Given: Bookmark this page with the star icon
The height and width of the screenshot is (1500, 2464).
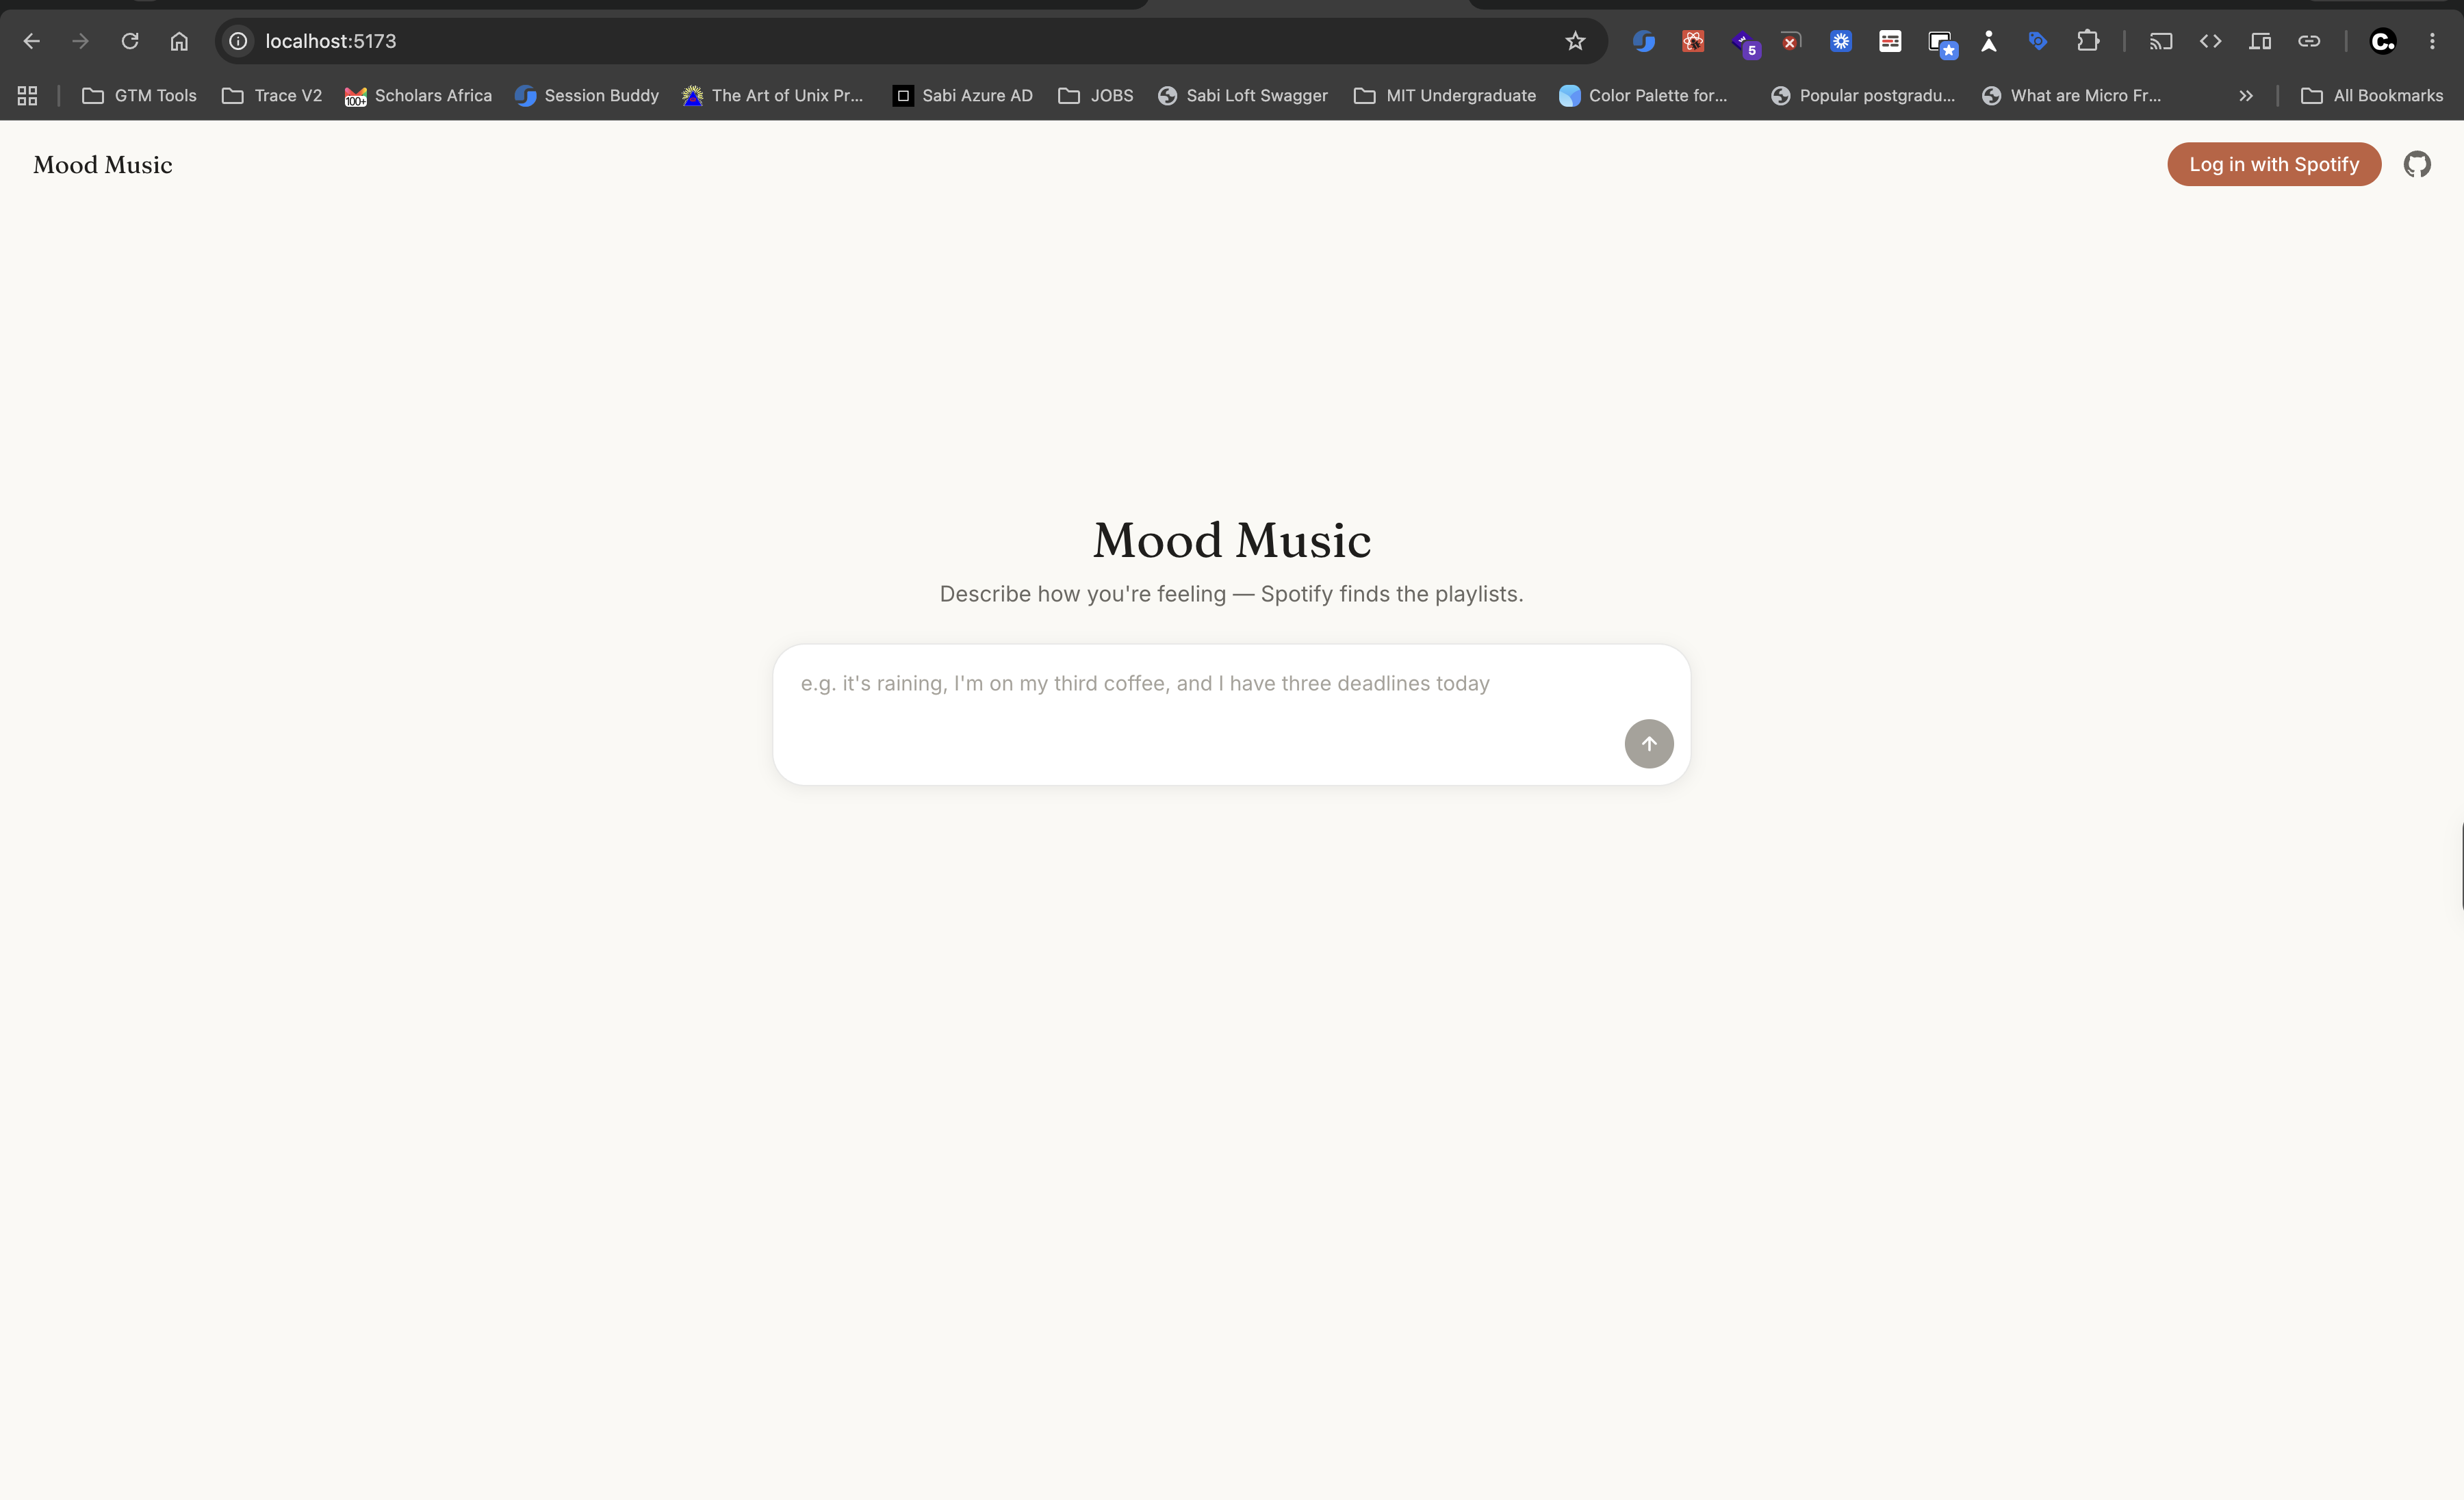Looking at the screenshot, I should (1575, 41).
